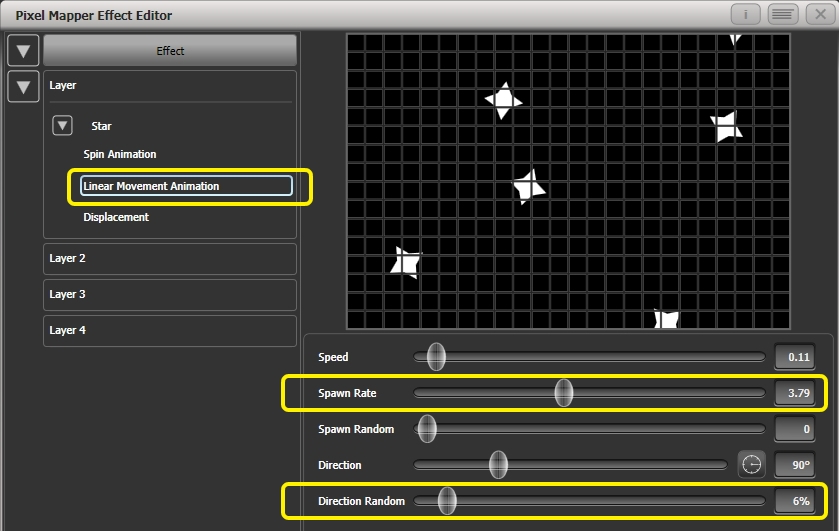Click the dropdown arrow beside the Layer panel
This screenshot has height=531, width=839.
pos(23,86)
